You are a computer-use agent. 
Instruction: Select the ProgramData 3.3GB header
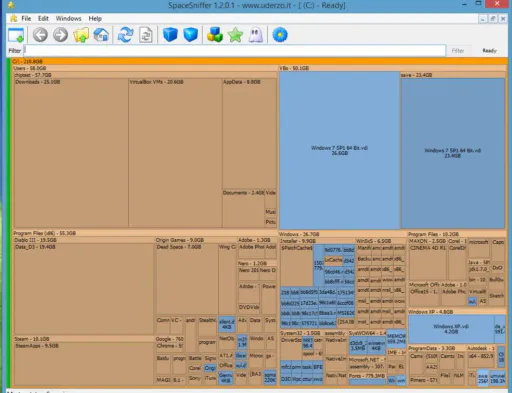point(436,348)
